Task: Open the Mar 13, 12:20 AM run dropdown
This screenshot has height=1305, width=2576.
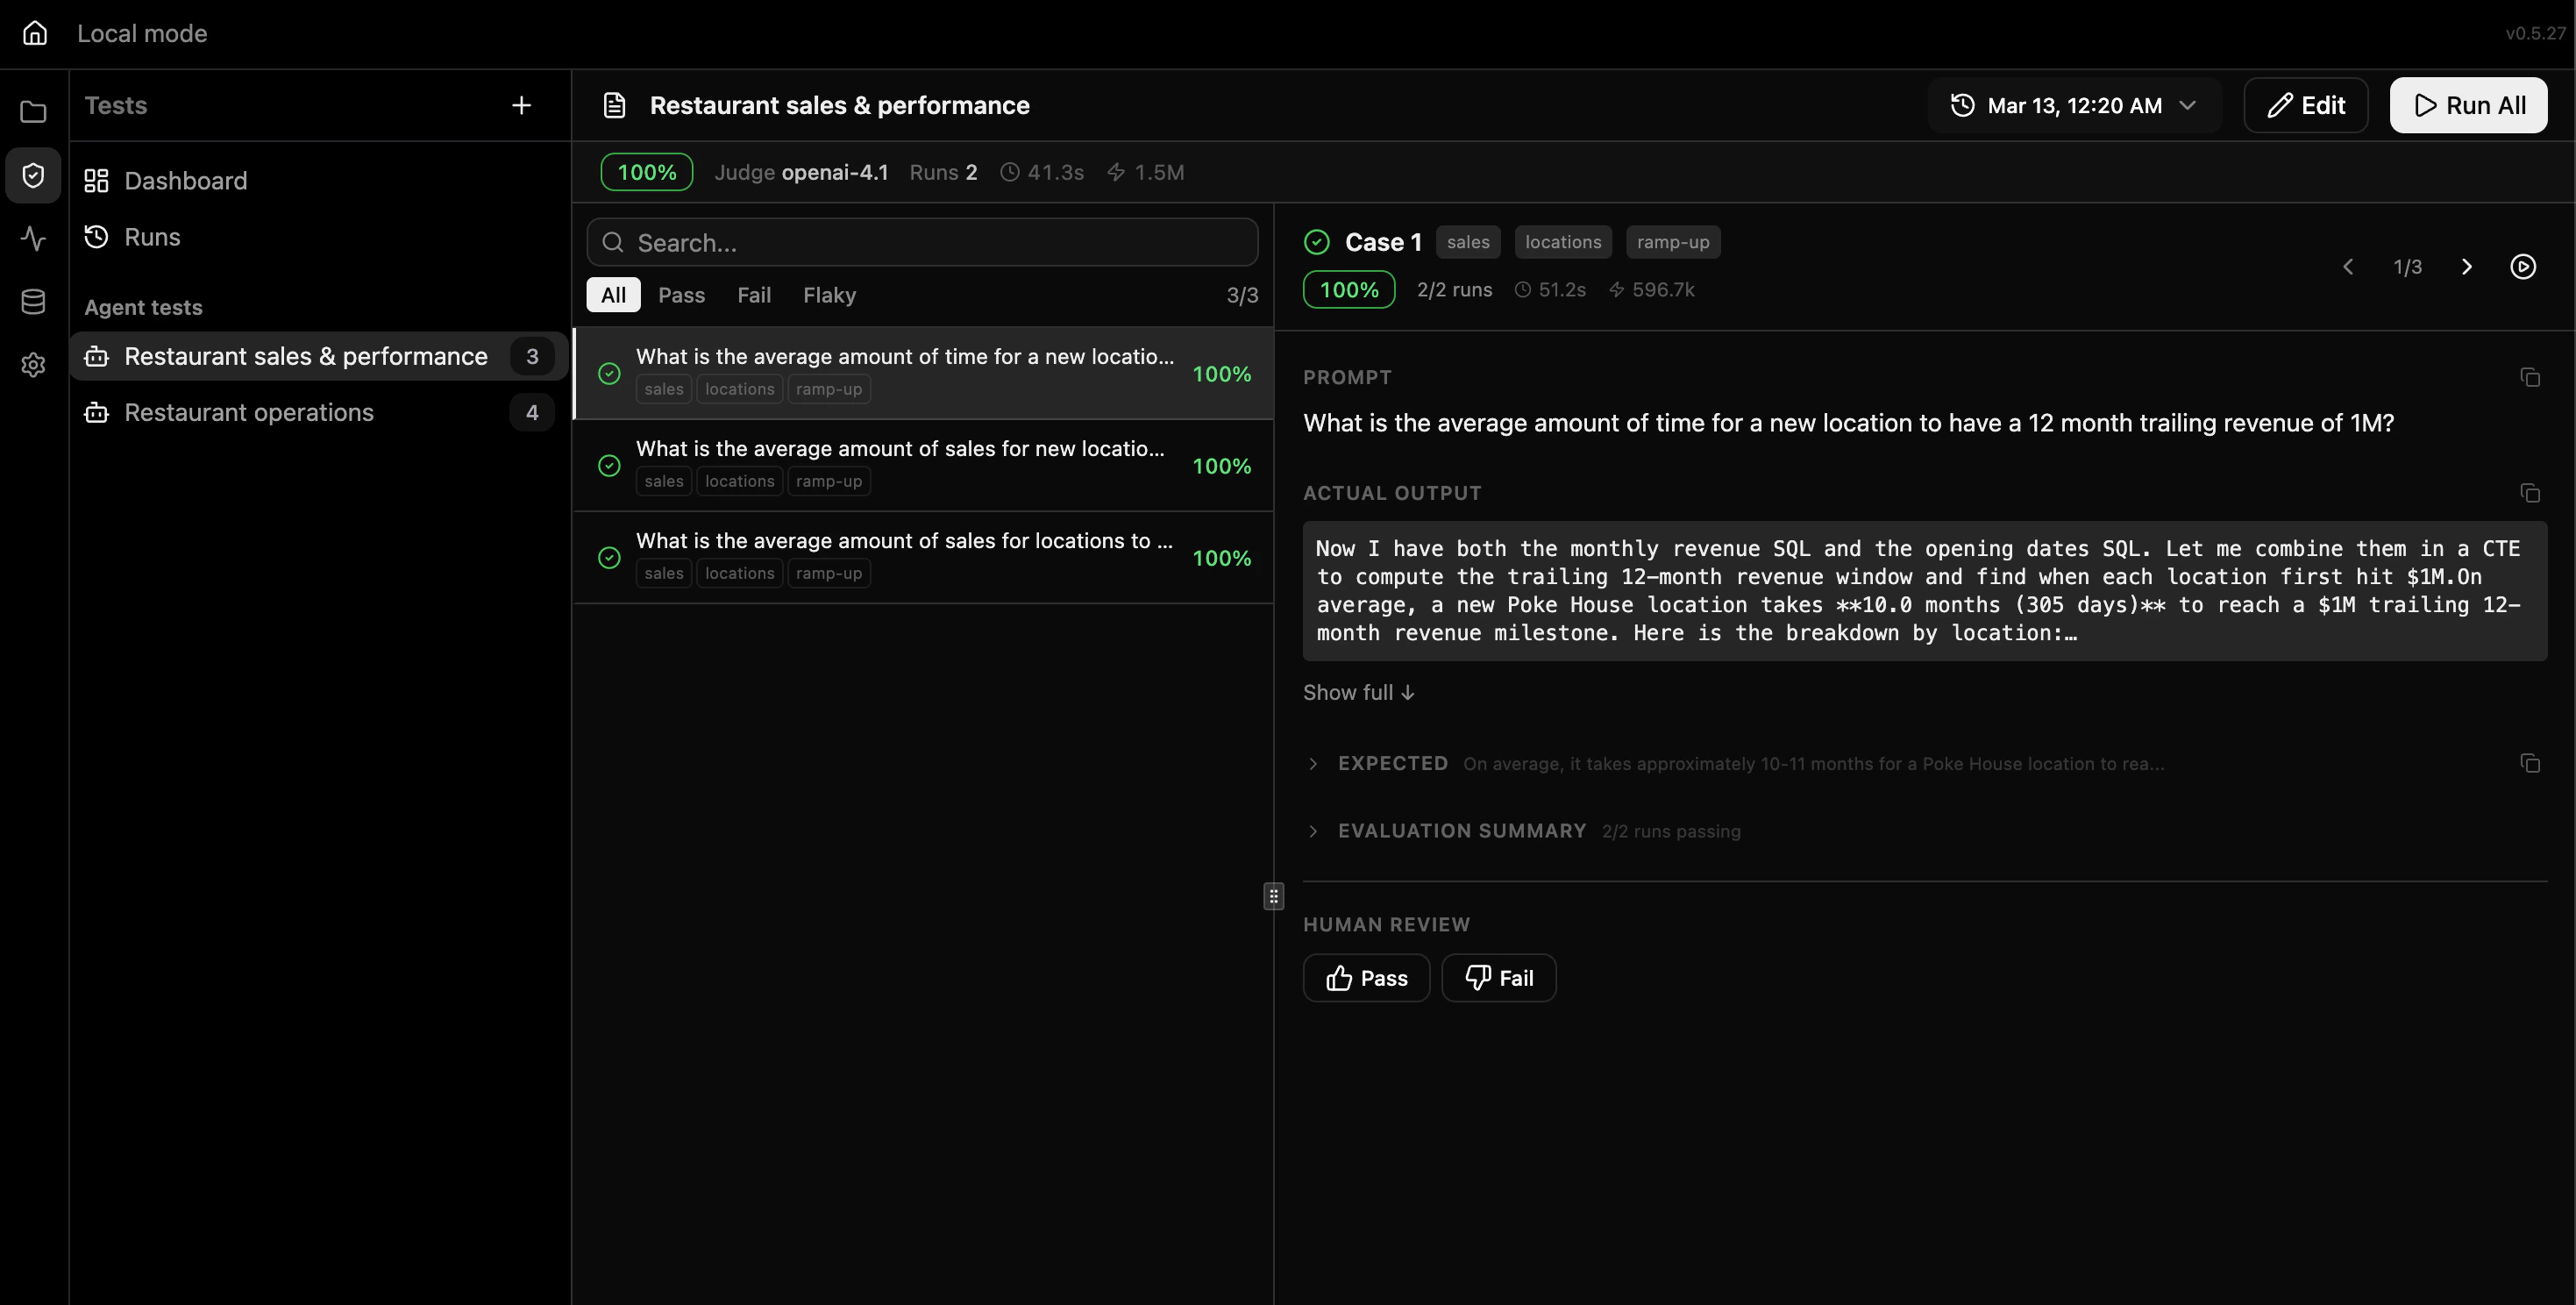Action: tap(2073, 105)
